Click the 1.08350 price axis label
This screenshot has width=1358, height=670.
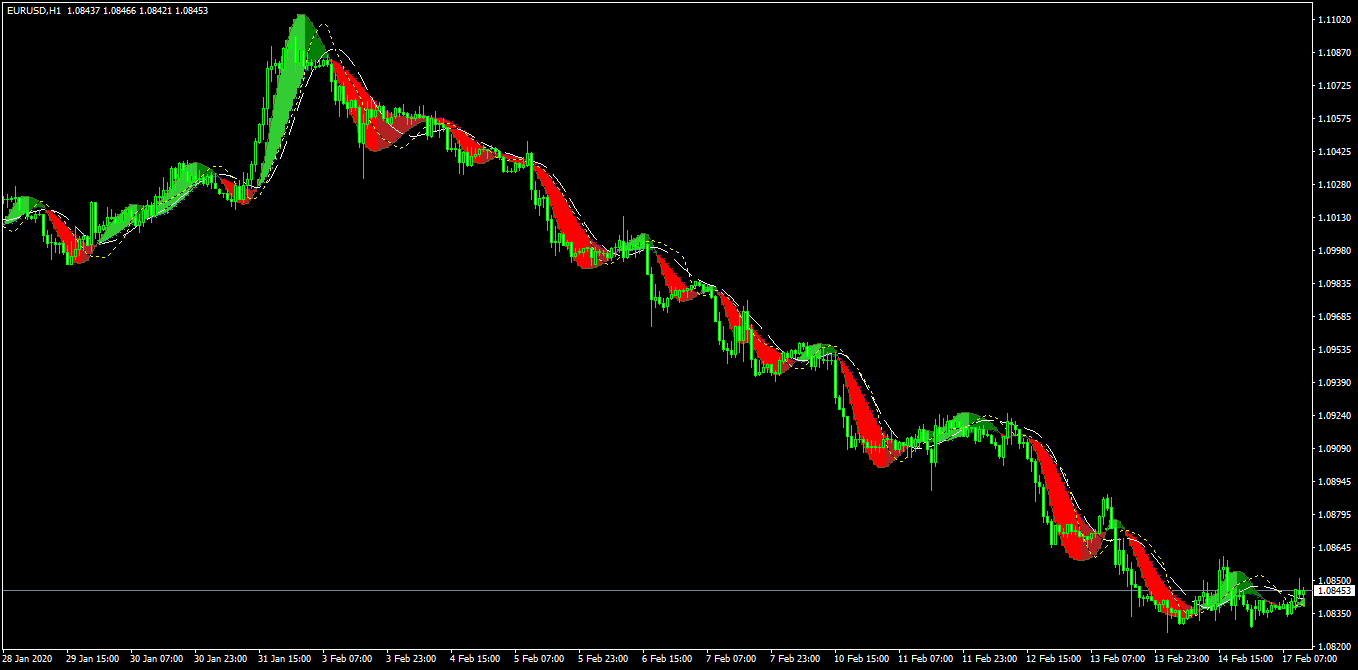pos(1336,614)
